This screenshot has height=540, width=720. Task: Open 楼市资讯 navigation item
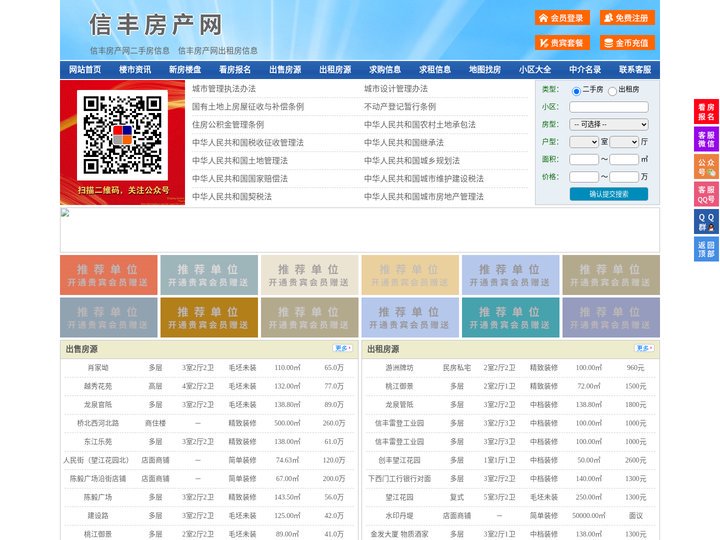point(135,70)
